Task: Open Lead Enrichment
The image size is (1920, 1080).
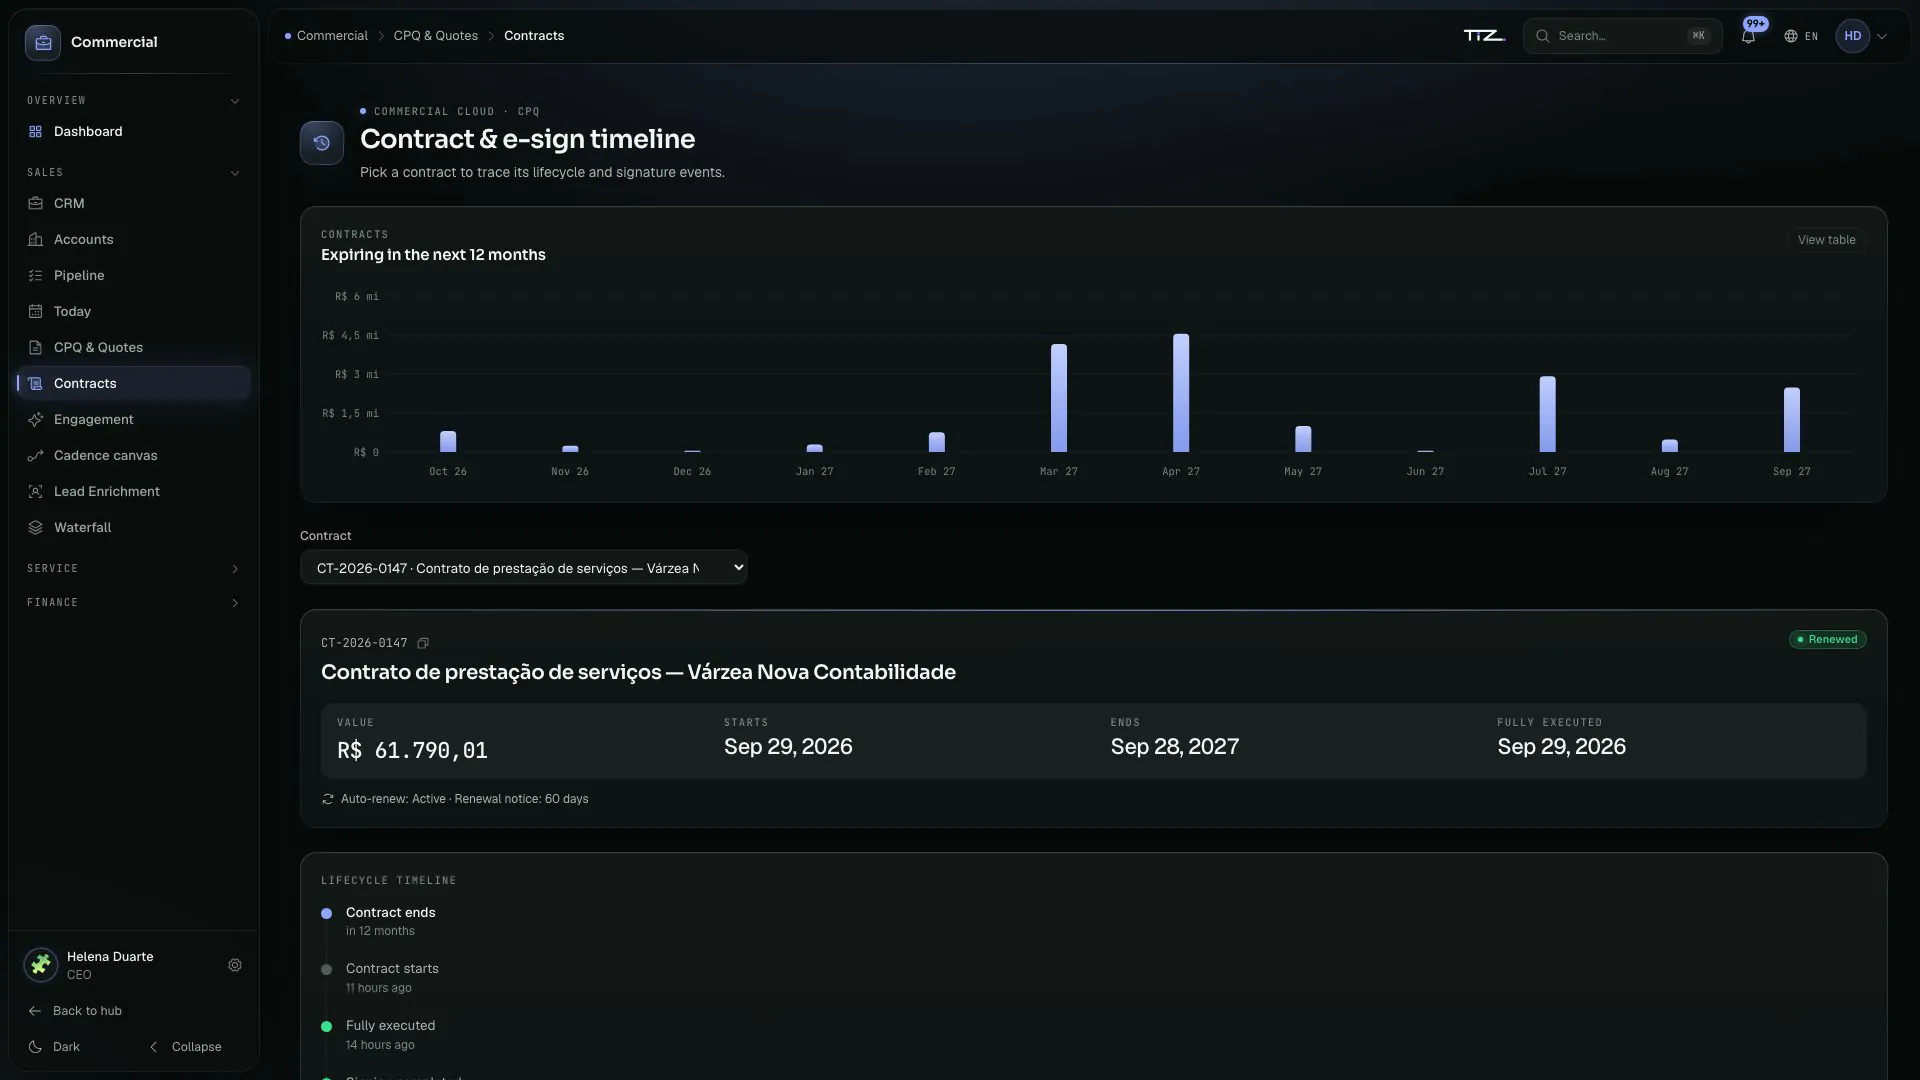Action: [x=133, y=491]
